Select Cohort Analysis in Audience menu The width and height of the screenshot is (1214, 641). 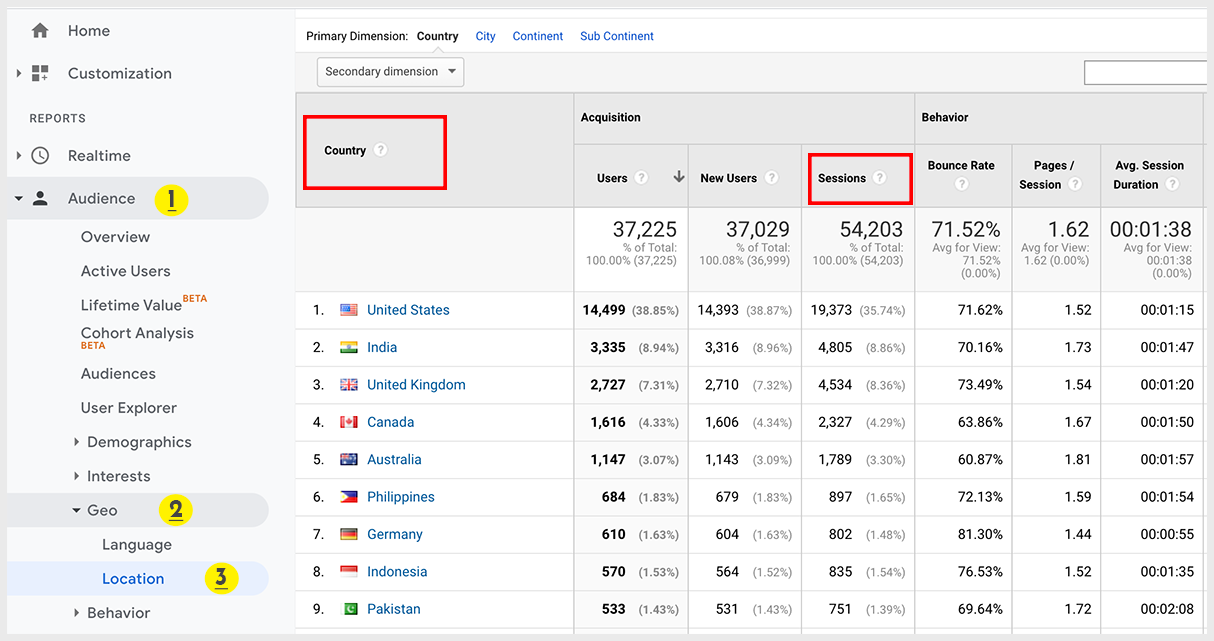[137, 334]
